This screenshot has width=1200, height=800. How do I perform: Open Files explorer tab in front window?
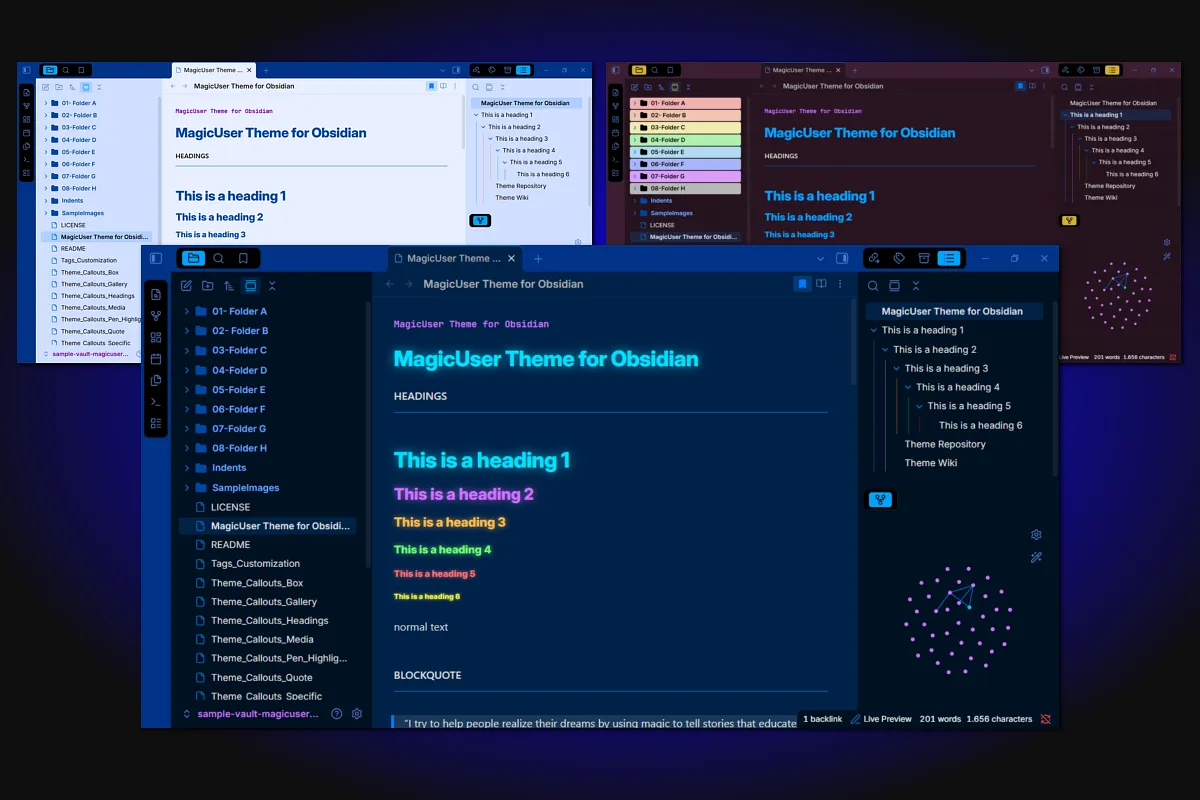click(193, 258)
